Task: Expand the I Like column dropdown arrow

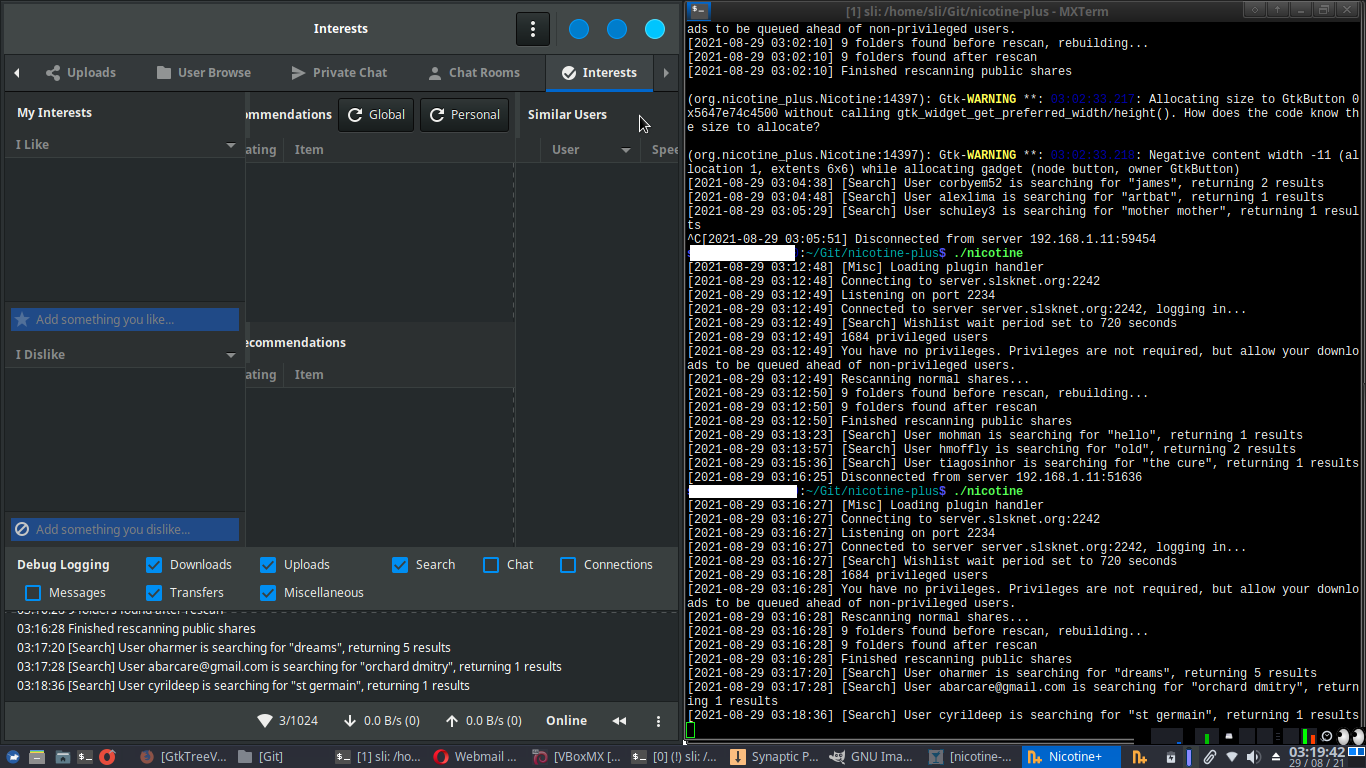Action: (x=231, y=145)
